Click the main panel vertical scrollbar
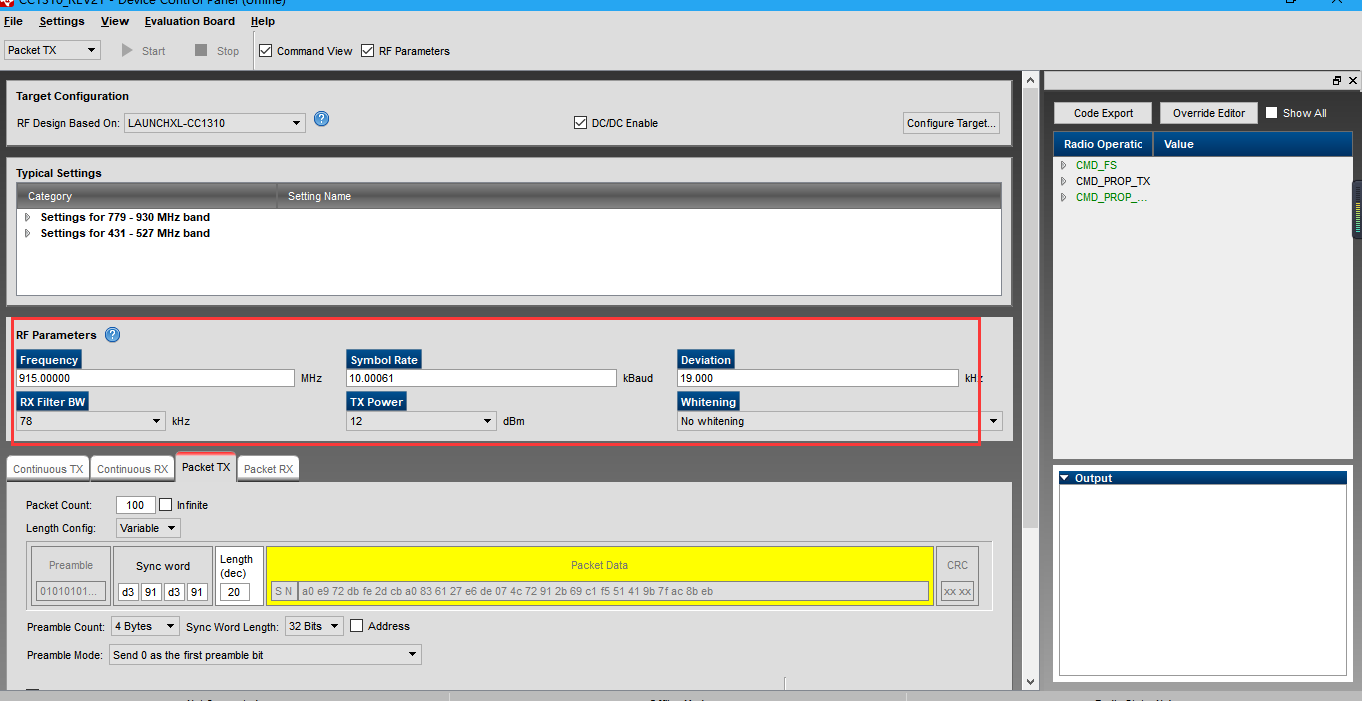This screenshot has height=701, width=1362. pos(1031,300)
